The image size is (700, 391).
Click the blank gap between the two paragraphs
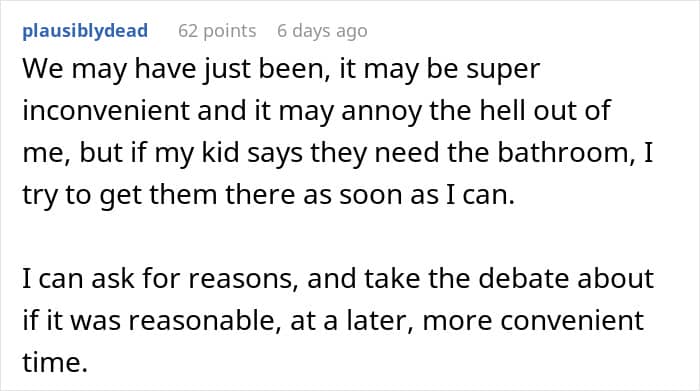click(338, 237)
